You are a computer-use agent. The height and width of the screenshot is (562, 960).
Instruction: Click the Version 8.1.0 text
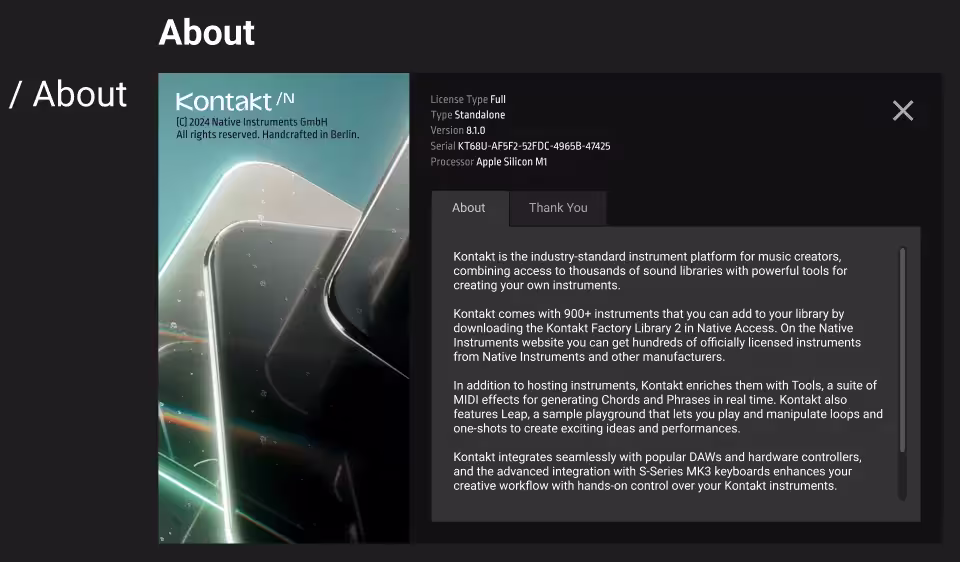(458, 130)
